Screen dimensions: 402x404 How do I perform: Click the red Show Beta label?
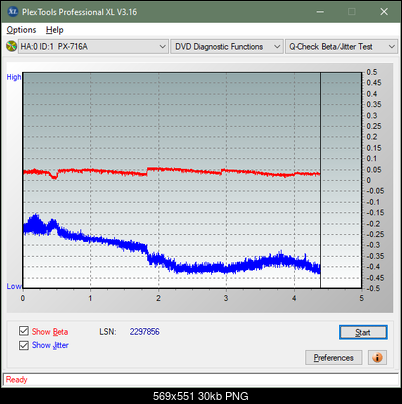pyautogui.click(x=50, y=332)
